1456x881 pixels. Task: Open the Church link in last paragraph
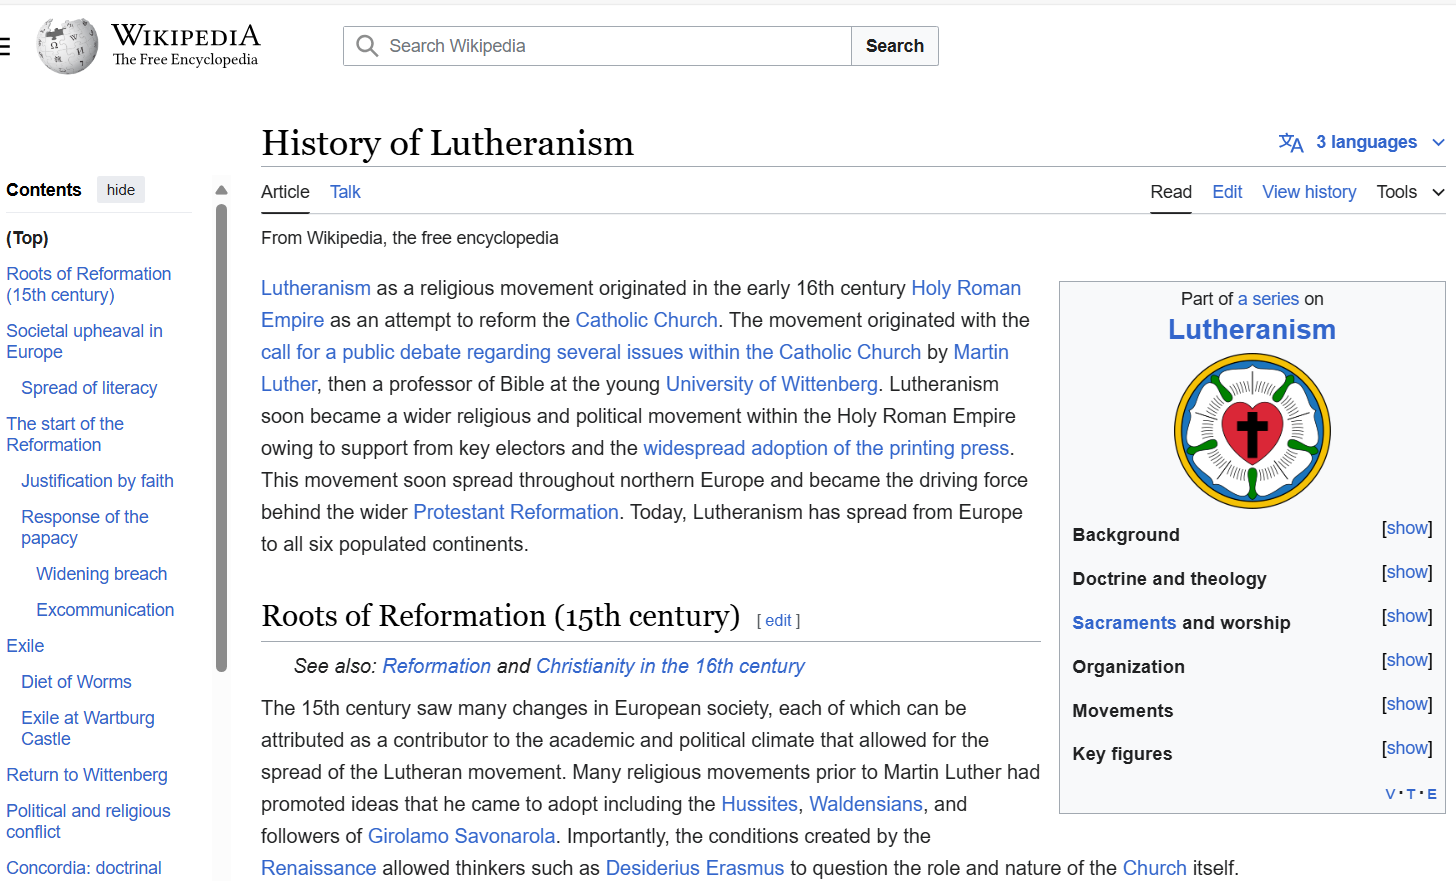(x=1155, y=868)
